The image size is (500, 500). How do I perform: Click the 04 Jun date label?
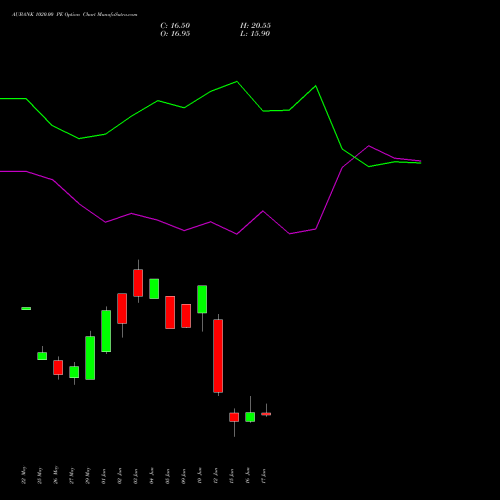(x=152, y=475)
